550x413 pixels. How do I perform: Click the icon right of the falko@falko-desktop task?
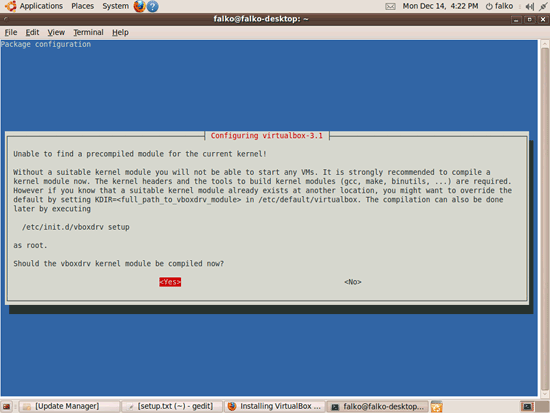pos(437,406)
